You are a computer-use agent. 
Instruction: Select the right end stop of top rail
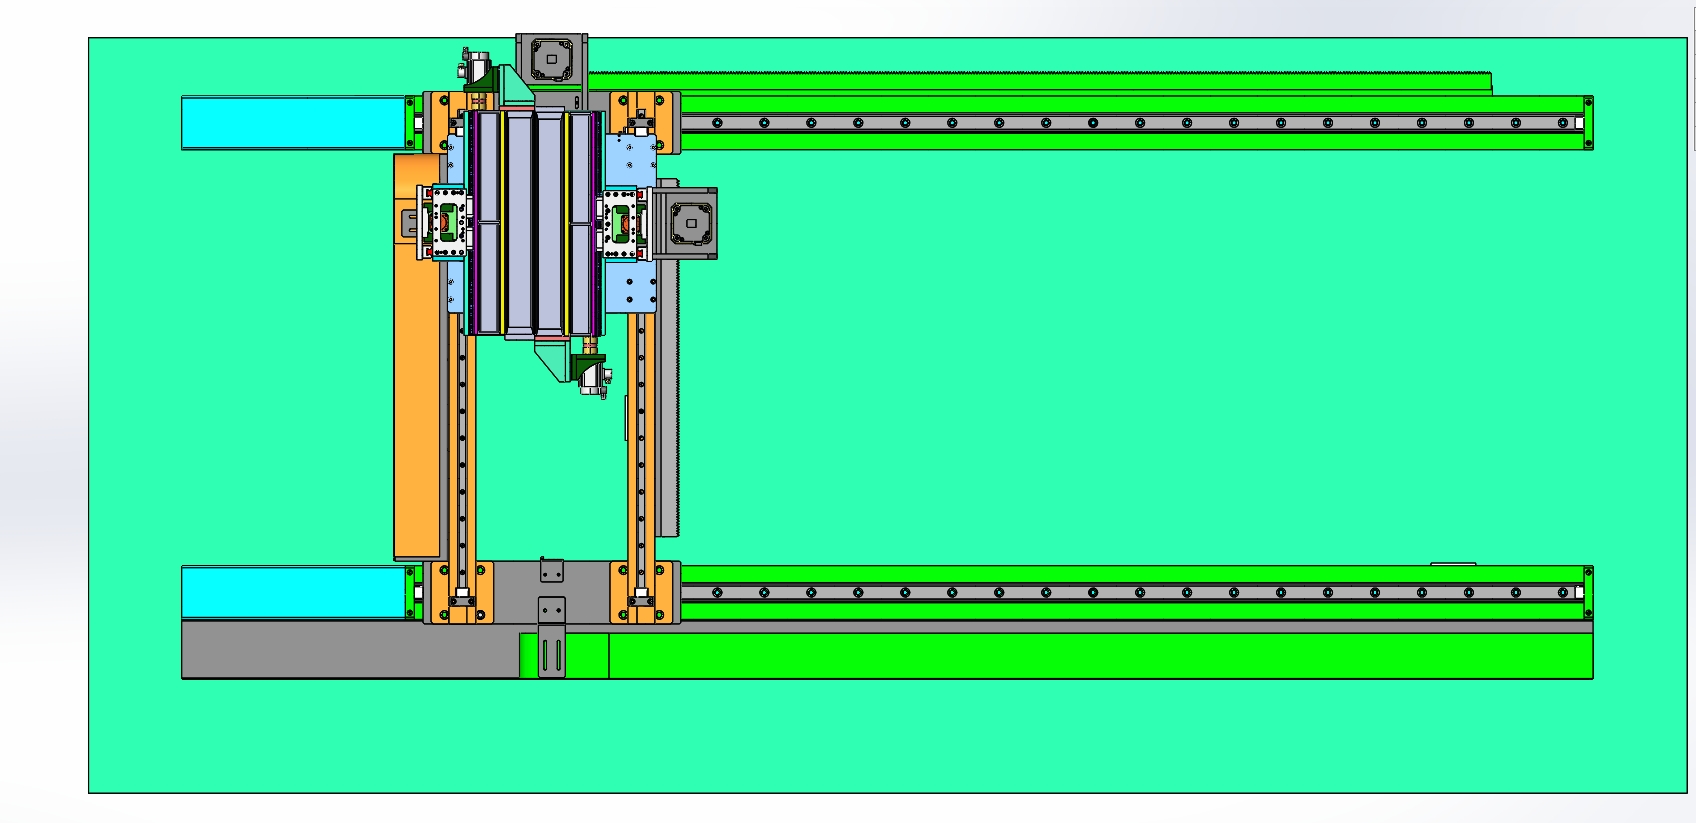[x=1588, y=123]
